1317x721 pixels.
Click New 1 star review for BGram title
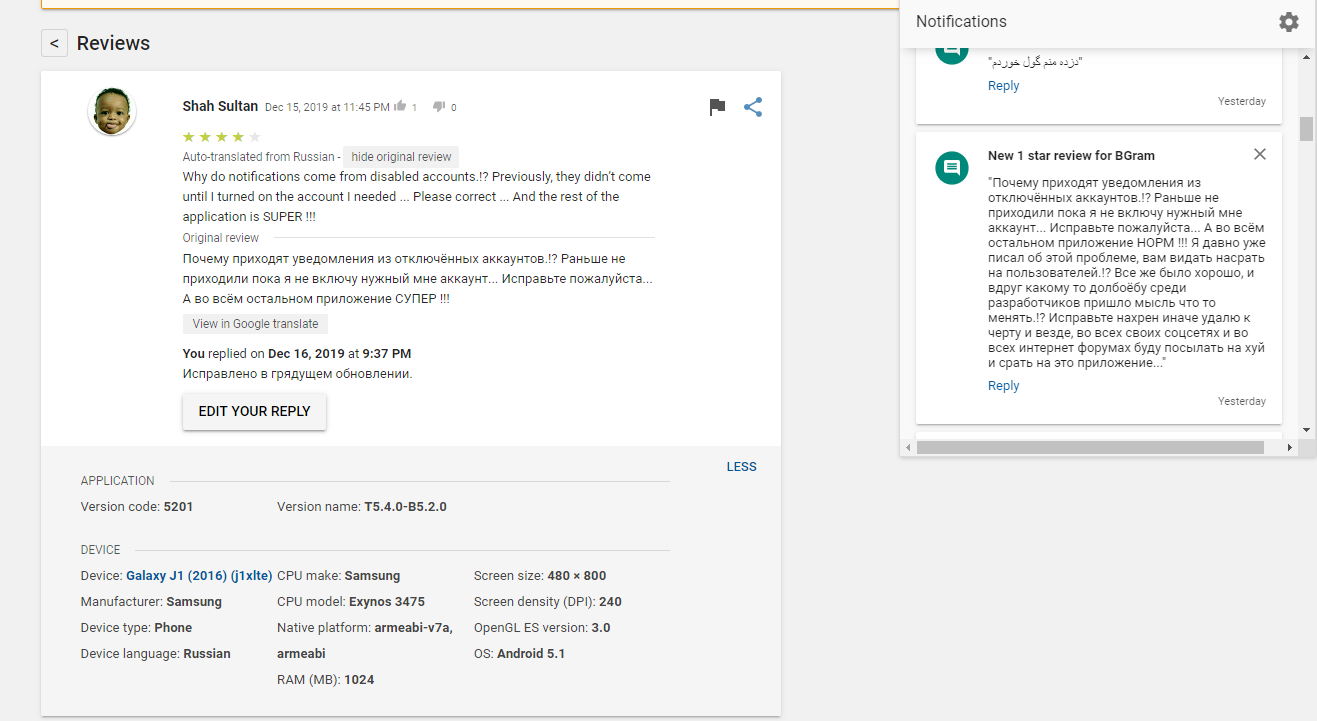(x=1071, y=156)
